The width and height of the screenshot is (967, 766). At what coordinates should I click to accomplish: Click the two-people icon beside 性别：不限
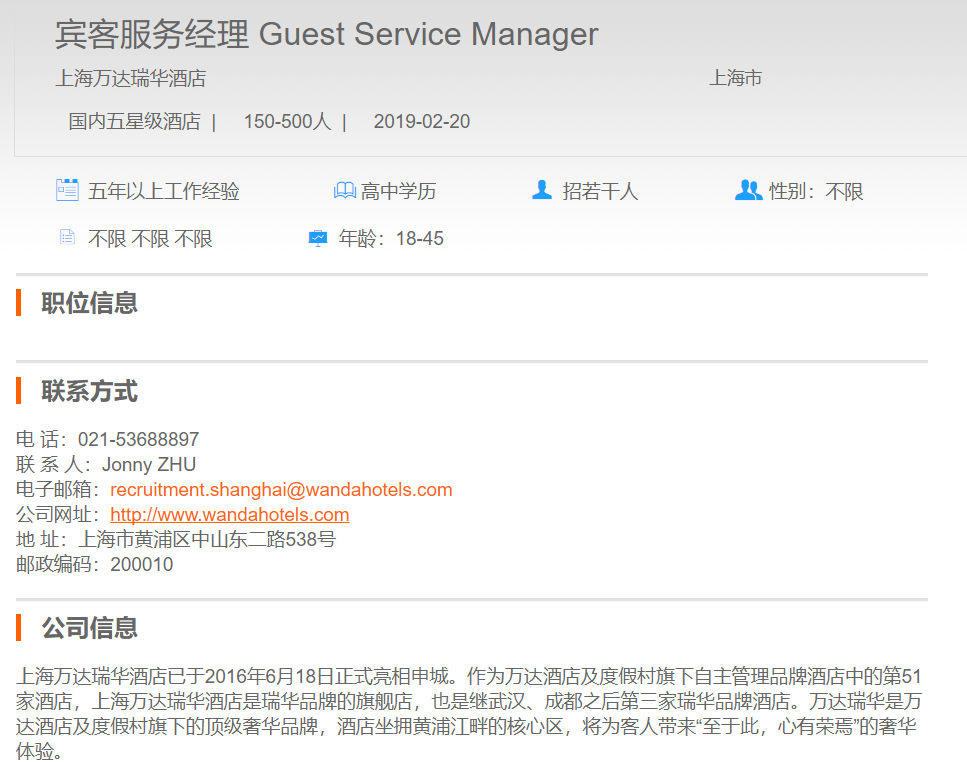tap(748, 190)
